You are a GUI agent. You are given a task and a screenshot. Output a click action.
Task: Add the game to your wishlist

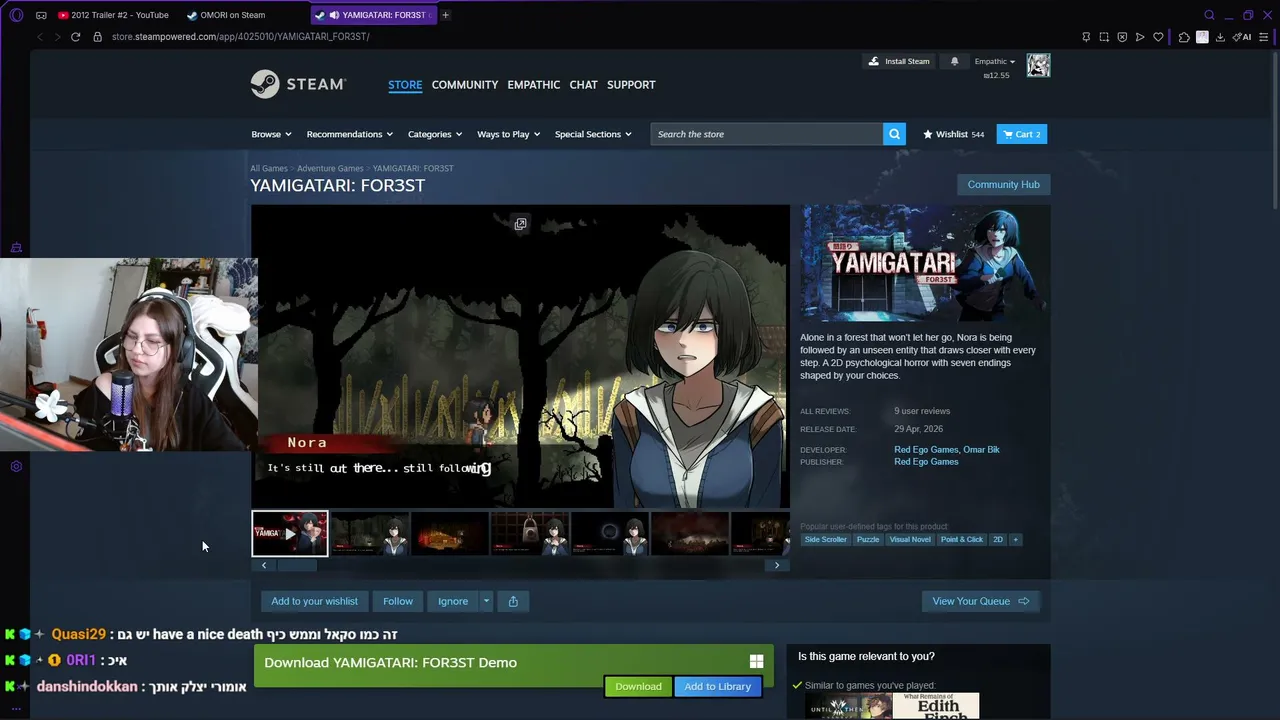(x=314, y=601)
